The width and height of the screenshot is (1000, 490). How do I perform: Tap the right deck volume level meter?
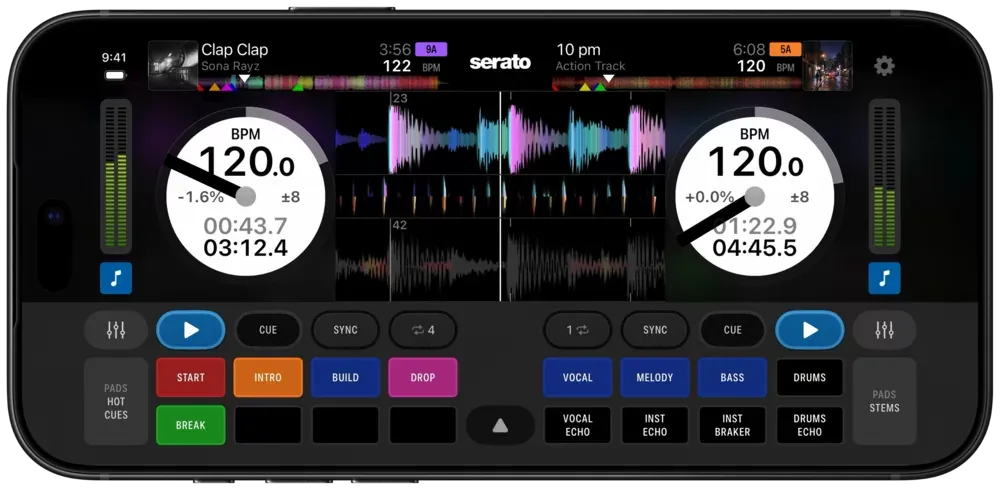884,177
